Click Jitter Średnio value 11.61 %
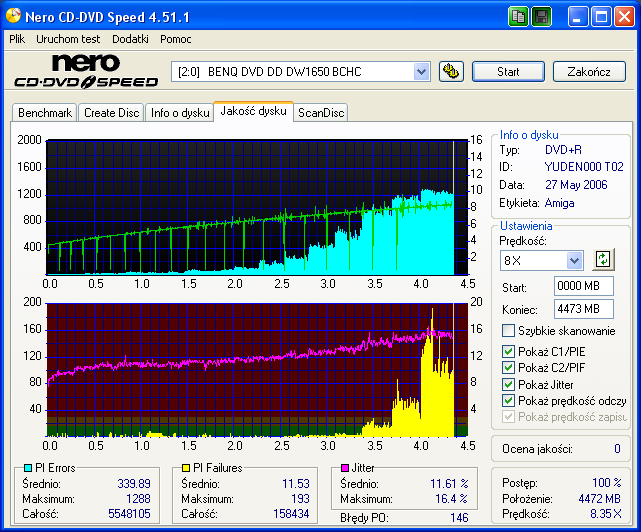The width and height of the screenshot is (641, 532). tap(449, 484)
